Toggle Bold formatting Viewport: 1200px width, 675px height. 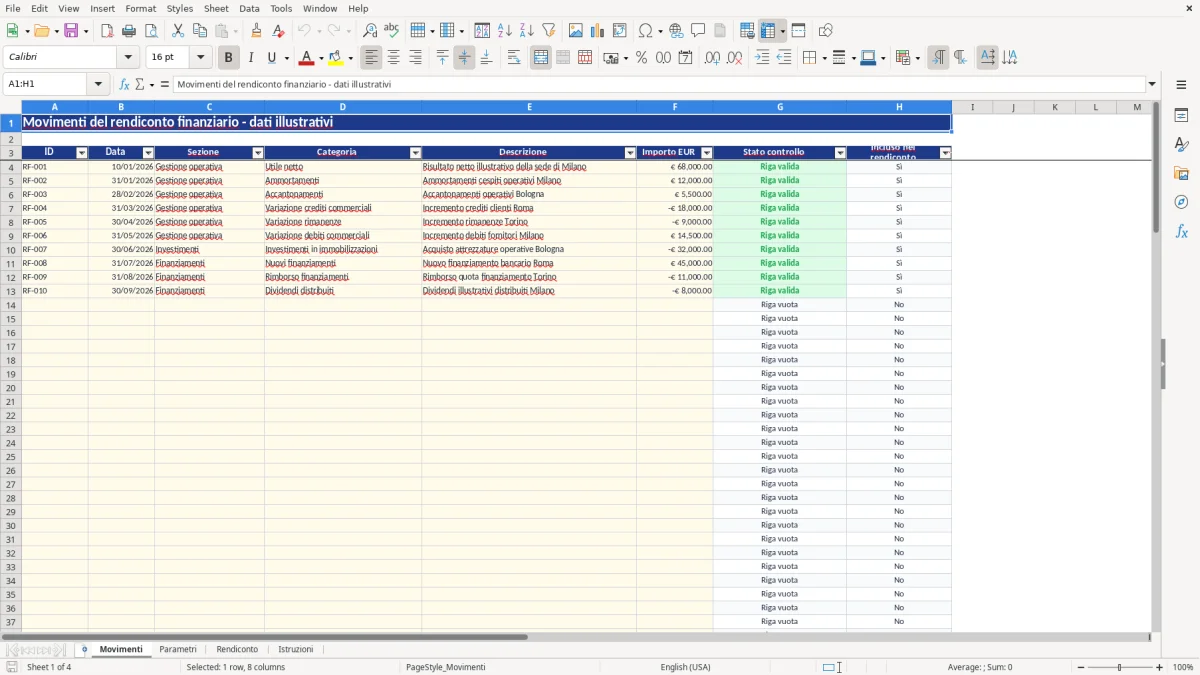pyautogui.click(x=229, y=58)
